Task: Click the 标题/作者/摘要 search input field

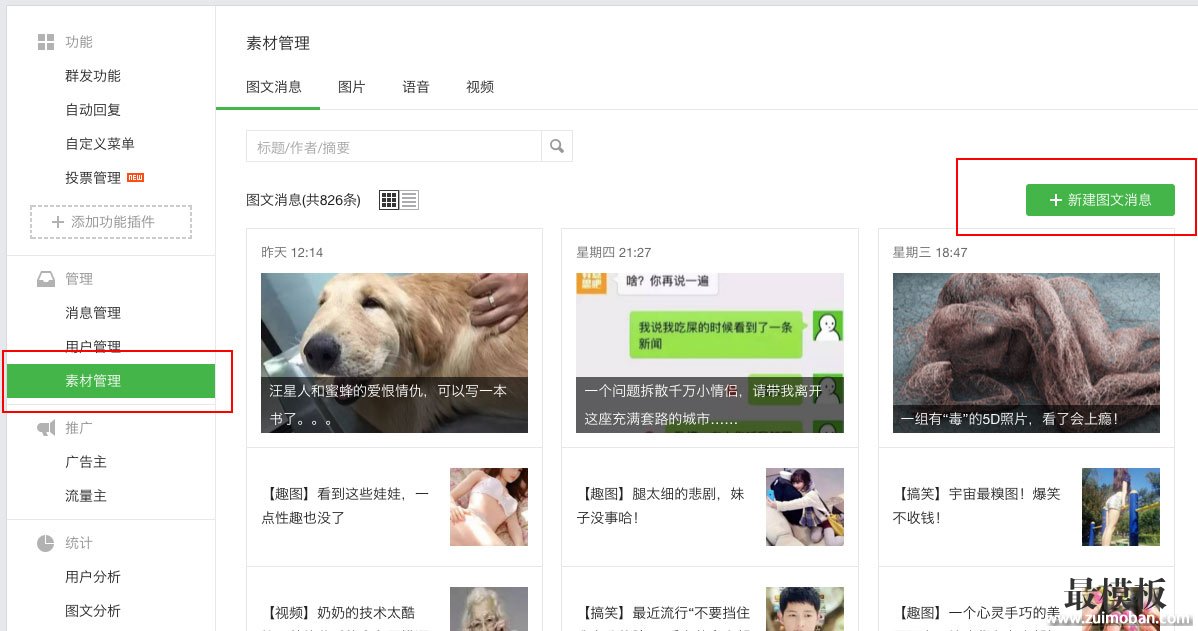Action: pyautogui.click(x=390, y=145)
